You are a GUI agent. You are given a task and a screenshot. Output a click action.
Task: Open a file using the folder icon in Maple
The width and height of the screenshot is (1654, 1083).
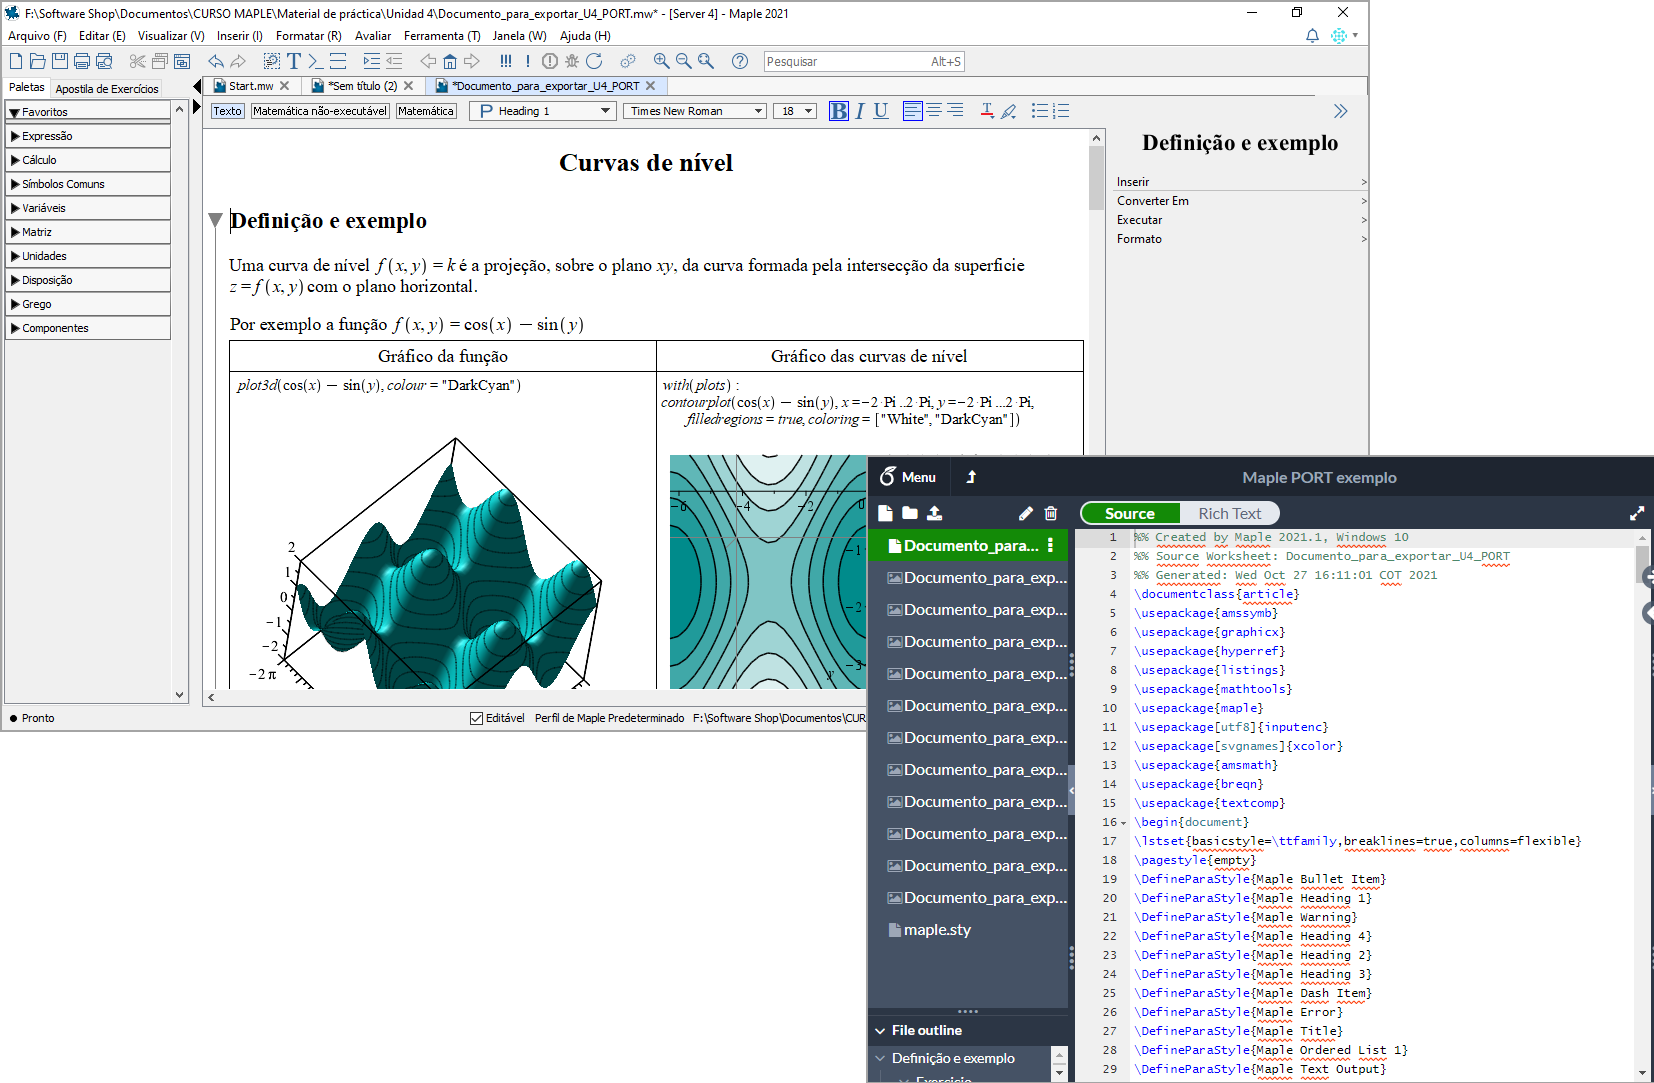pos(38,61)
